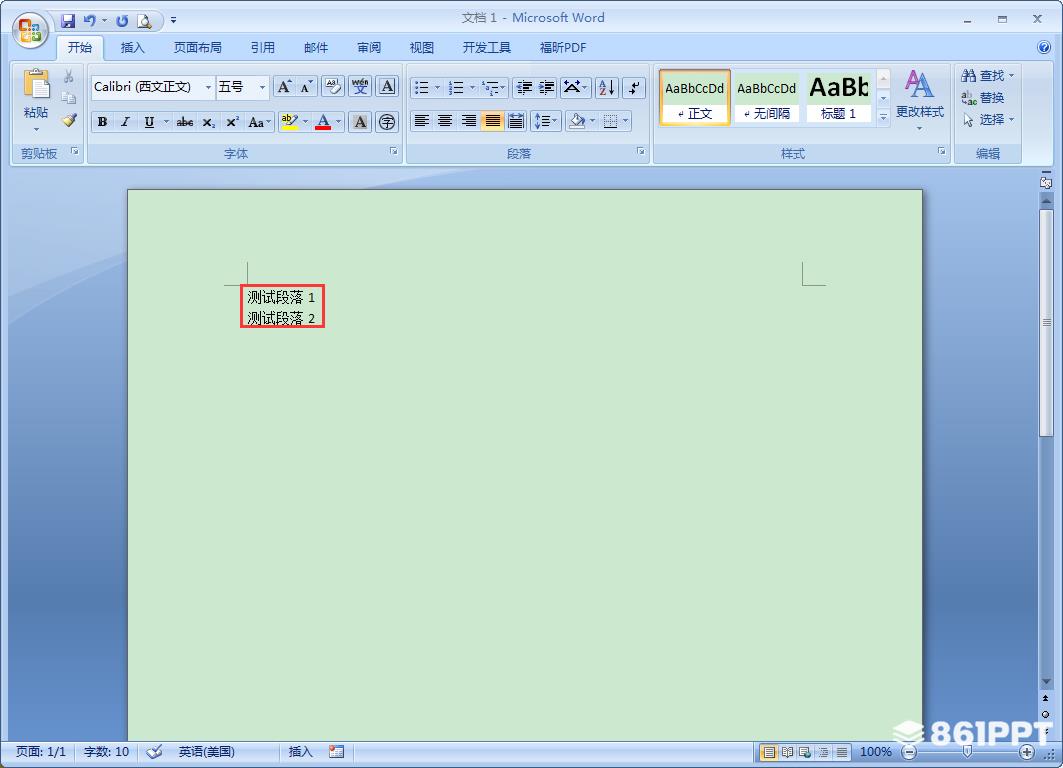
Task: Open the 审阅 review tab
Action: (x=369, y=47)
